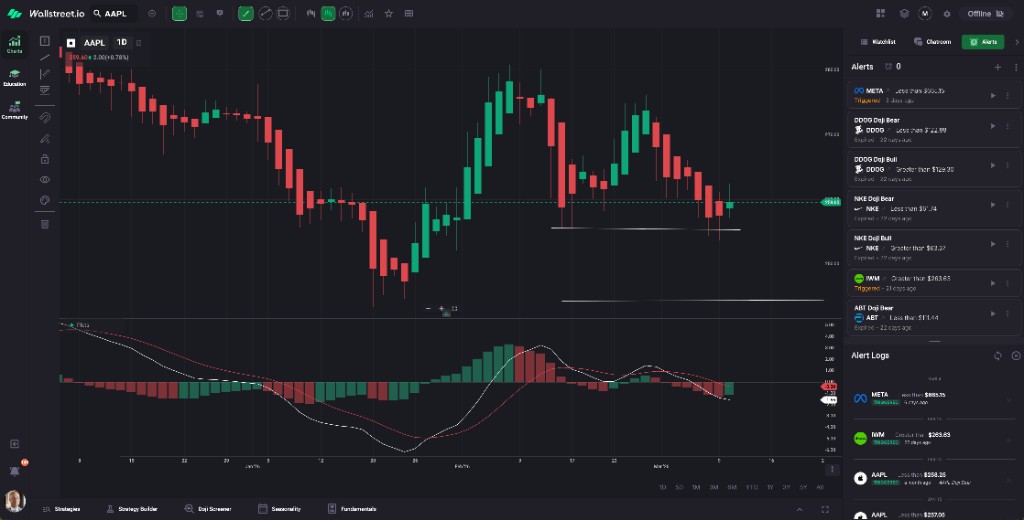
Task: Switch to the Watchlist tab
Action: (878, 42)
